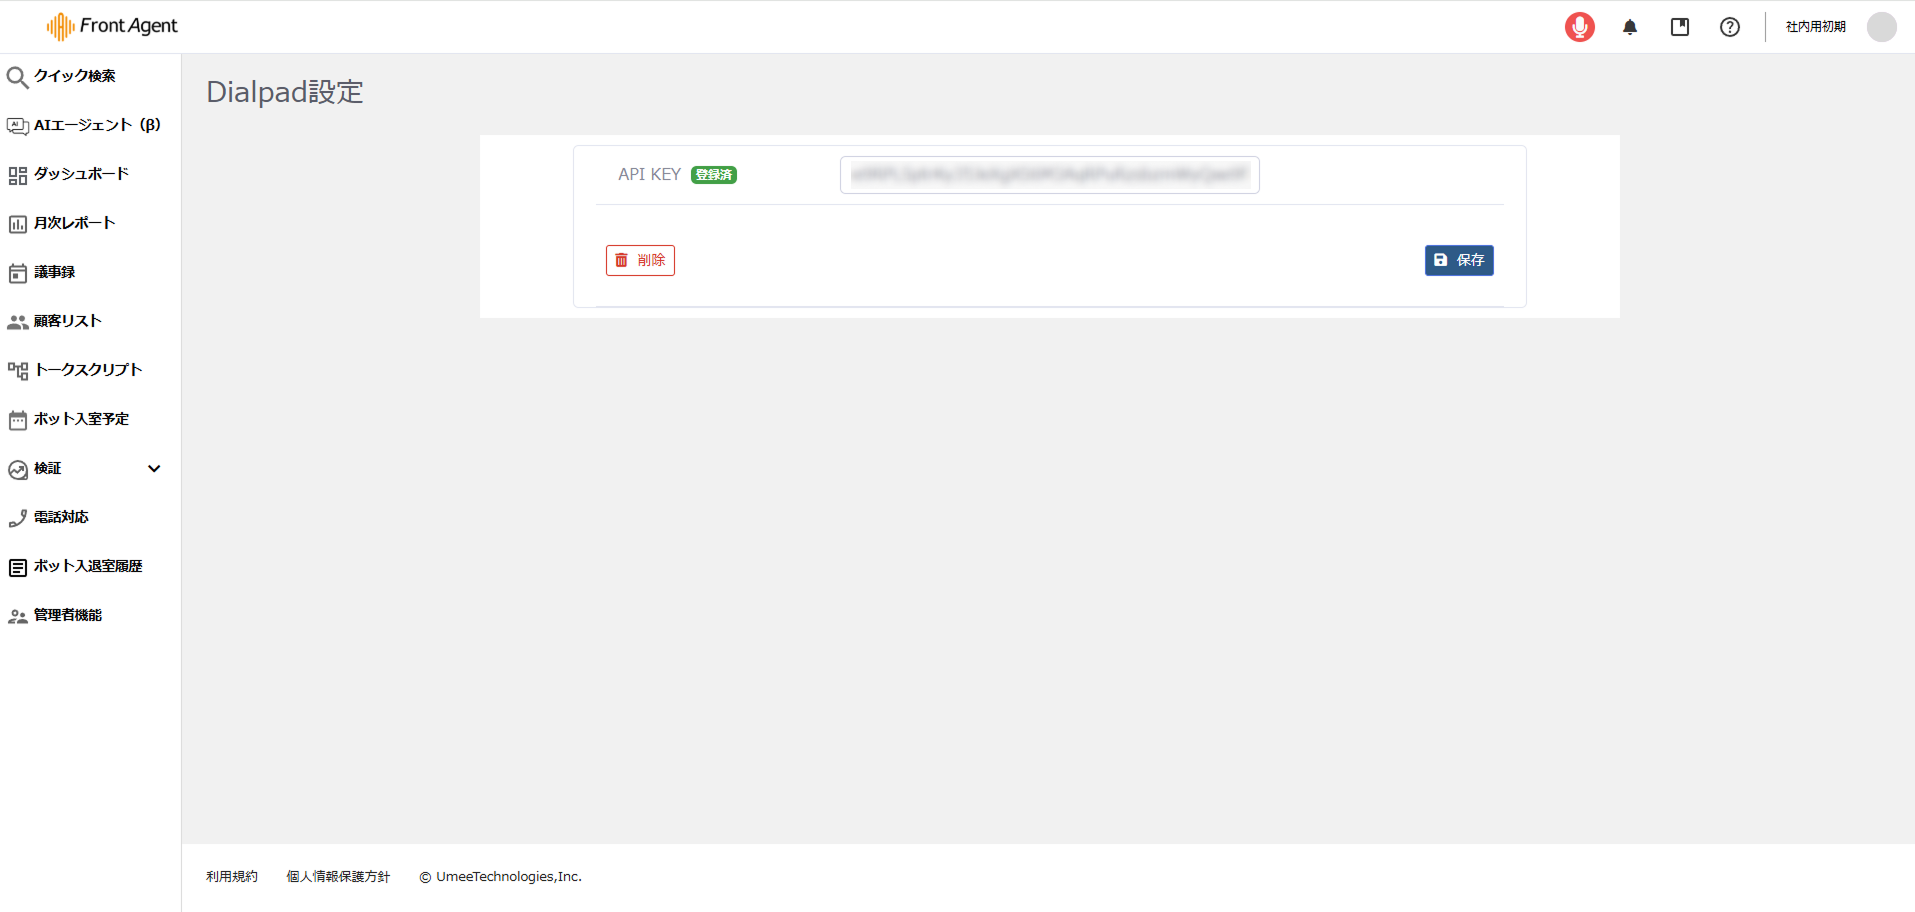Open 電話対応 in sidebar
Viewport: 1915px width, 912px height.
coord(61,517)
